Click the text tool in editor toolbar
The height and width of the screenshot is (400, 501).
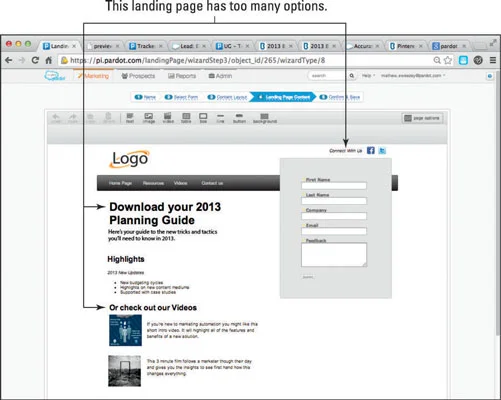pyautogui.click(x=130, y=118)
